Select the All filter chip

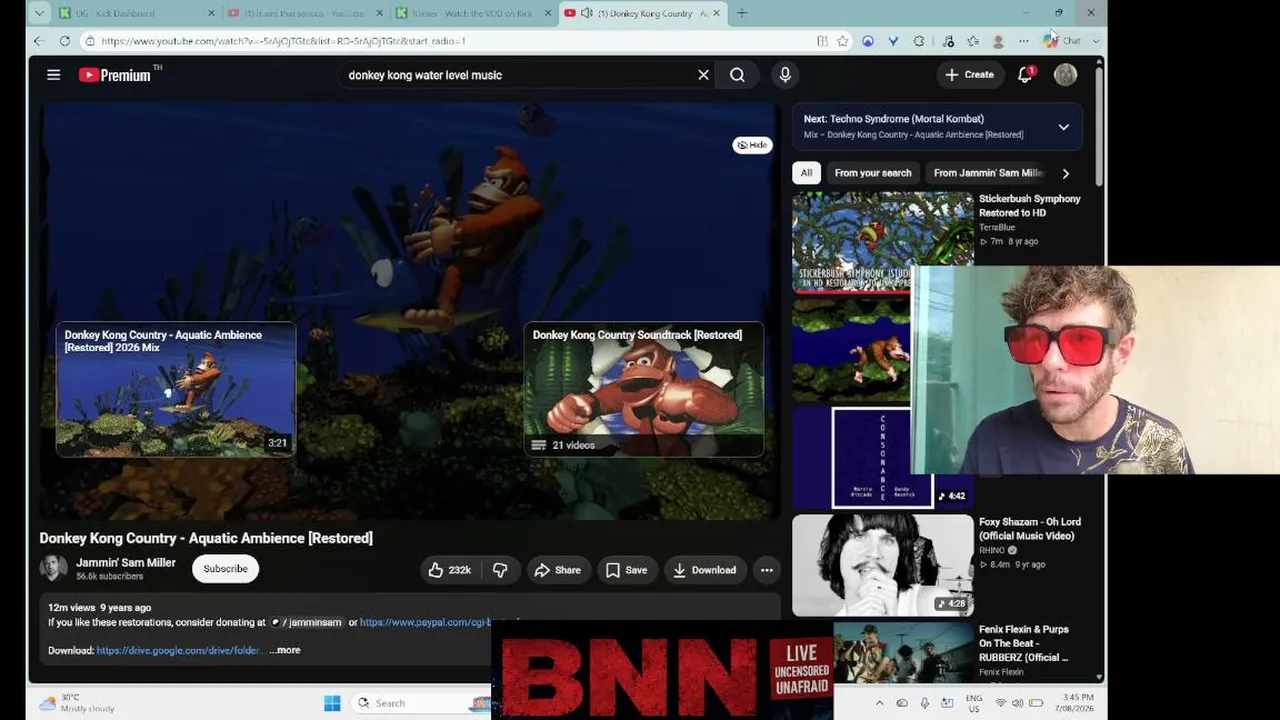pyautogui.click(x=806, y=173)
